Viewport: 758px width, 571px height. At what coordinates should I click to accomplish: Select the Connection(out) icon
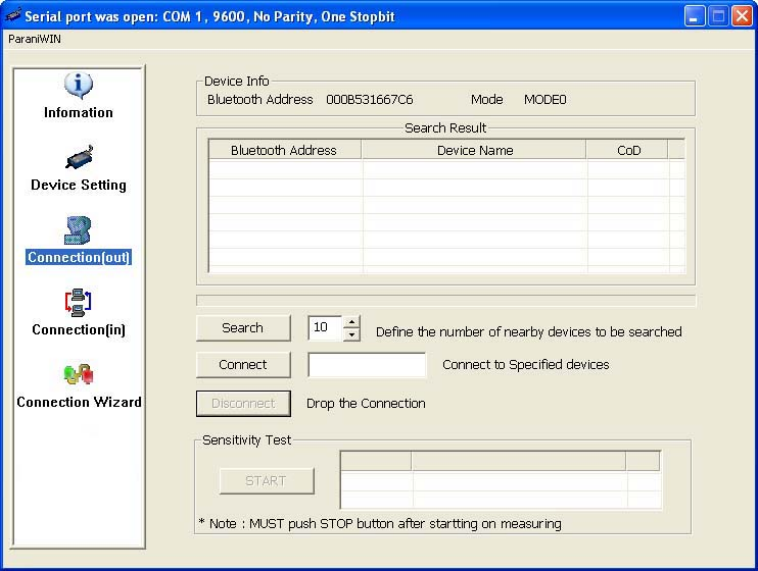pos(77,230)
